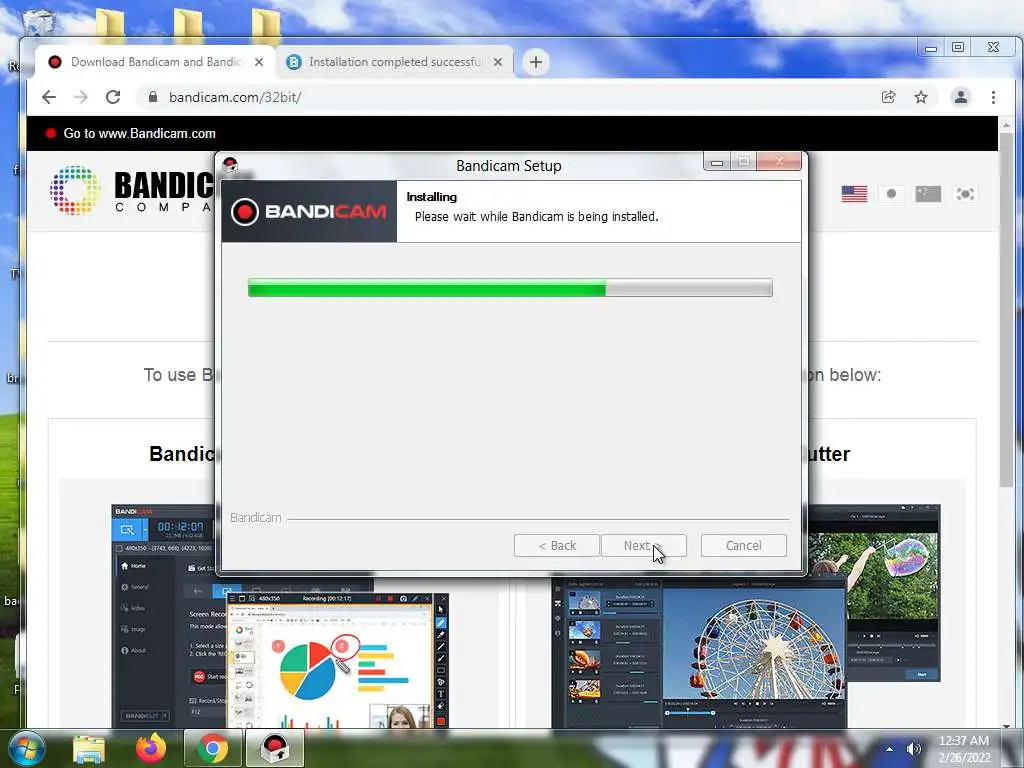Click the webpage vertical scrollbar

1006,310
